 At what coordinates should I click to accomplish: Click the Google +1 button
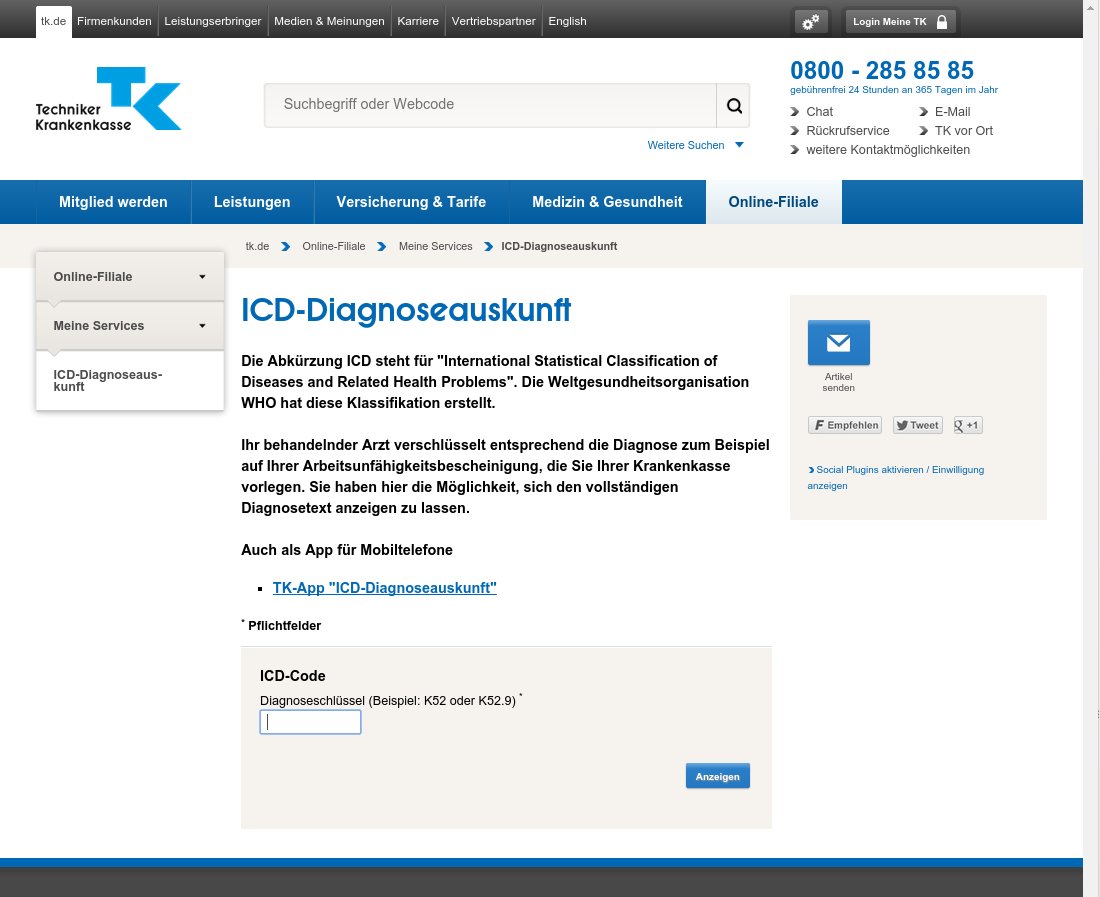(968, 425)
